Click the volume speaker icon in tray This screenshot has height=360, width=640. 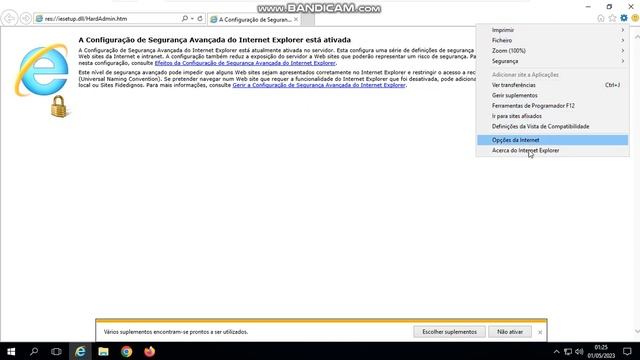click(x=579, y=352)
